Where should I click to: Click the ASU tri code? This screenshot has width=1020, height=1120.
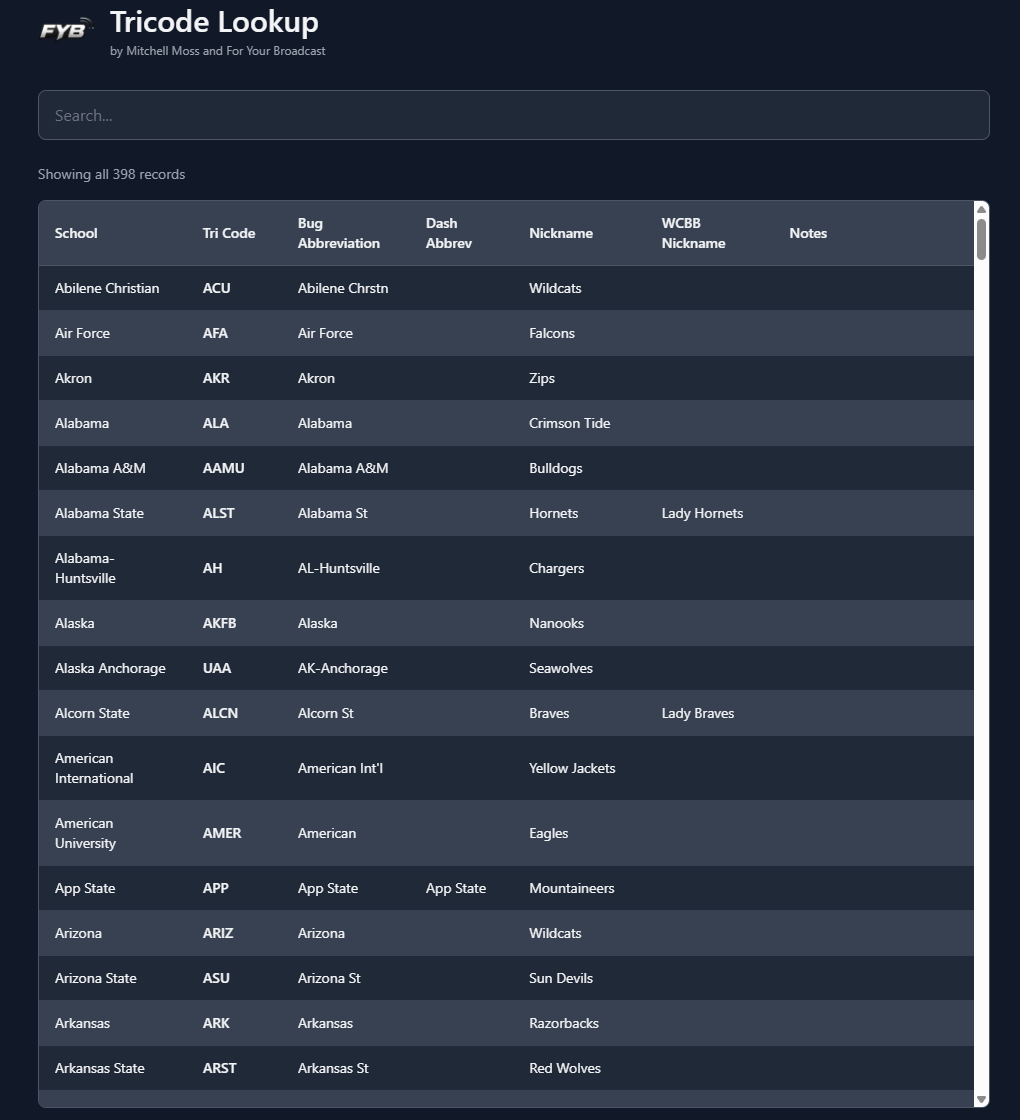click(x=216, y=978)
